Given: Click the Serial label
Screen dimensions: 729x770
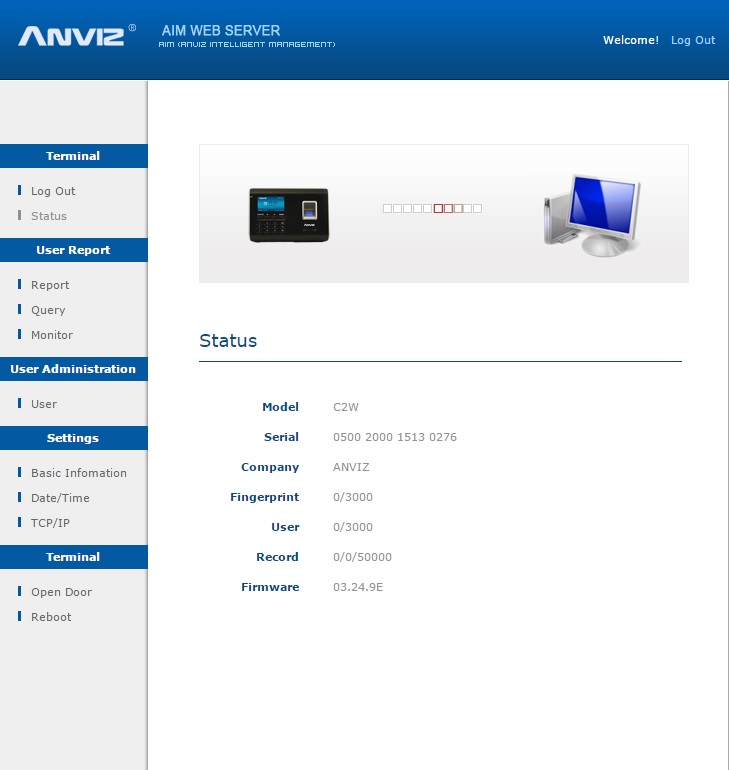Looking at the screenshot, I should [x=281, y=437].
